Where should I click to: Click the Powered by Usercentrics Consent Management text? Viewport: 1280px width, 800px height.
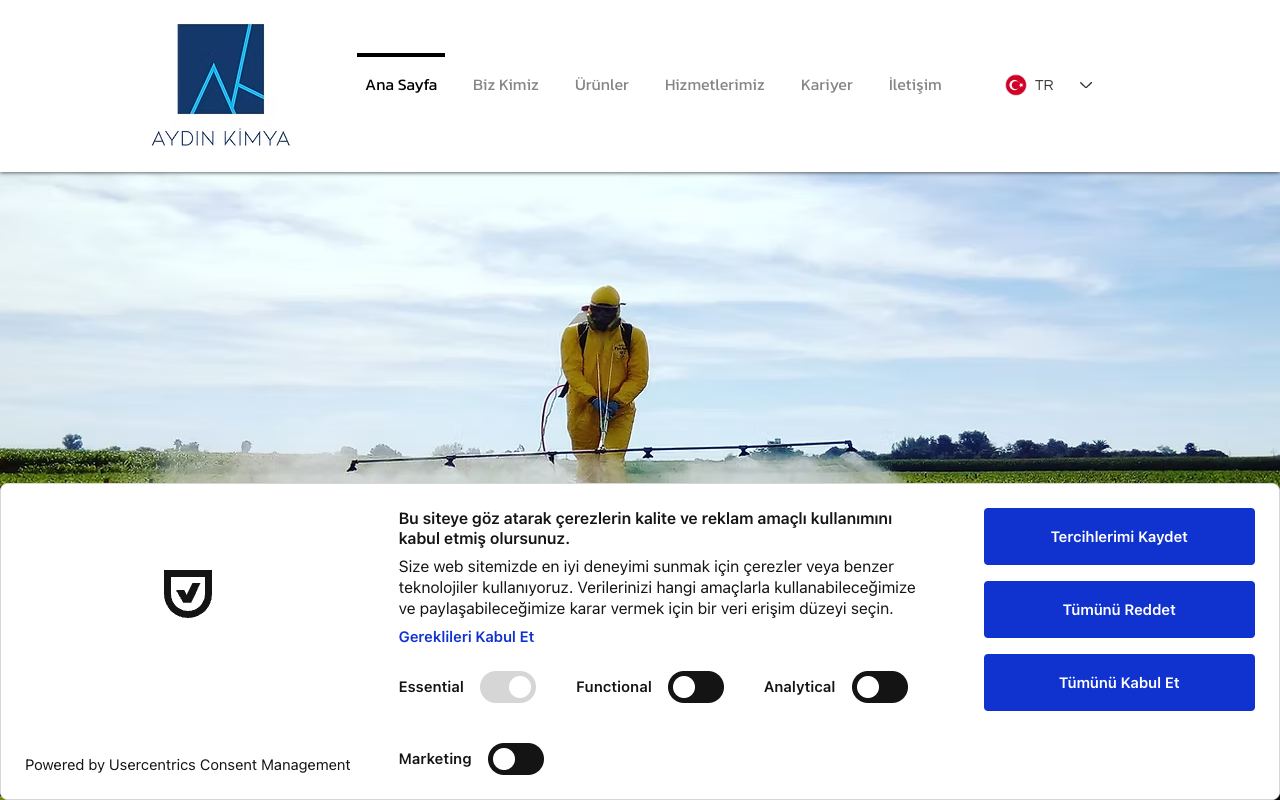coord(188,765)
